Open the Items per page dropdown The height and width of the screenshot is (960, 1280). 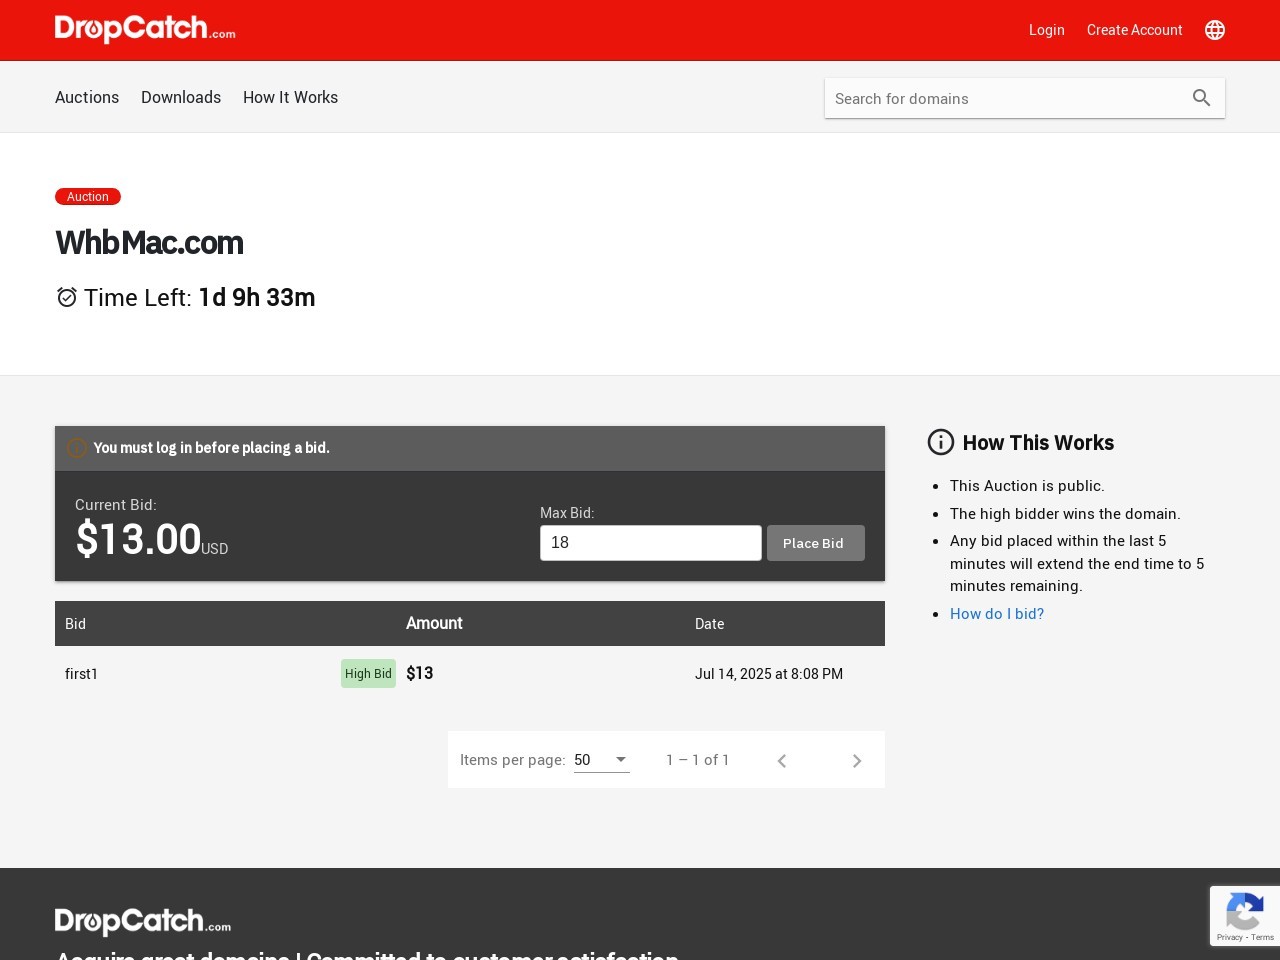tap(601, 760)
